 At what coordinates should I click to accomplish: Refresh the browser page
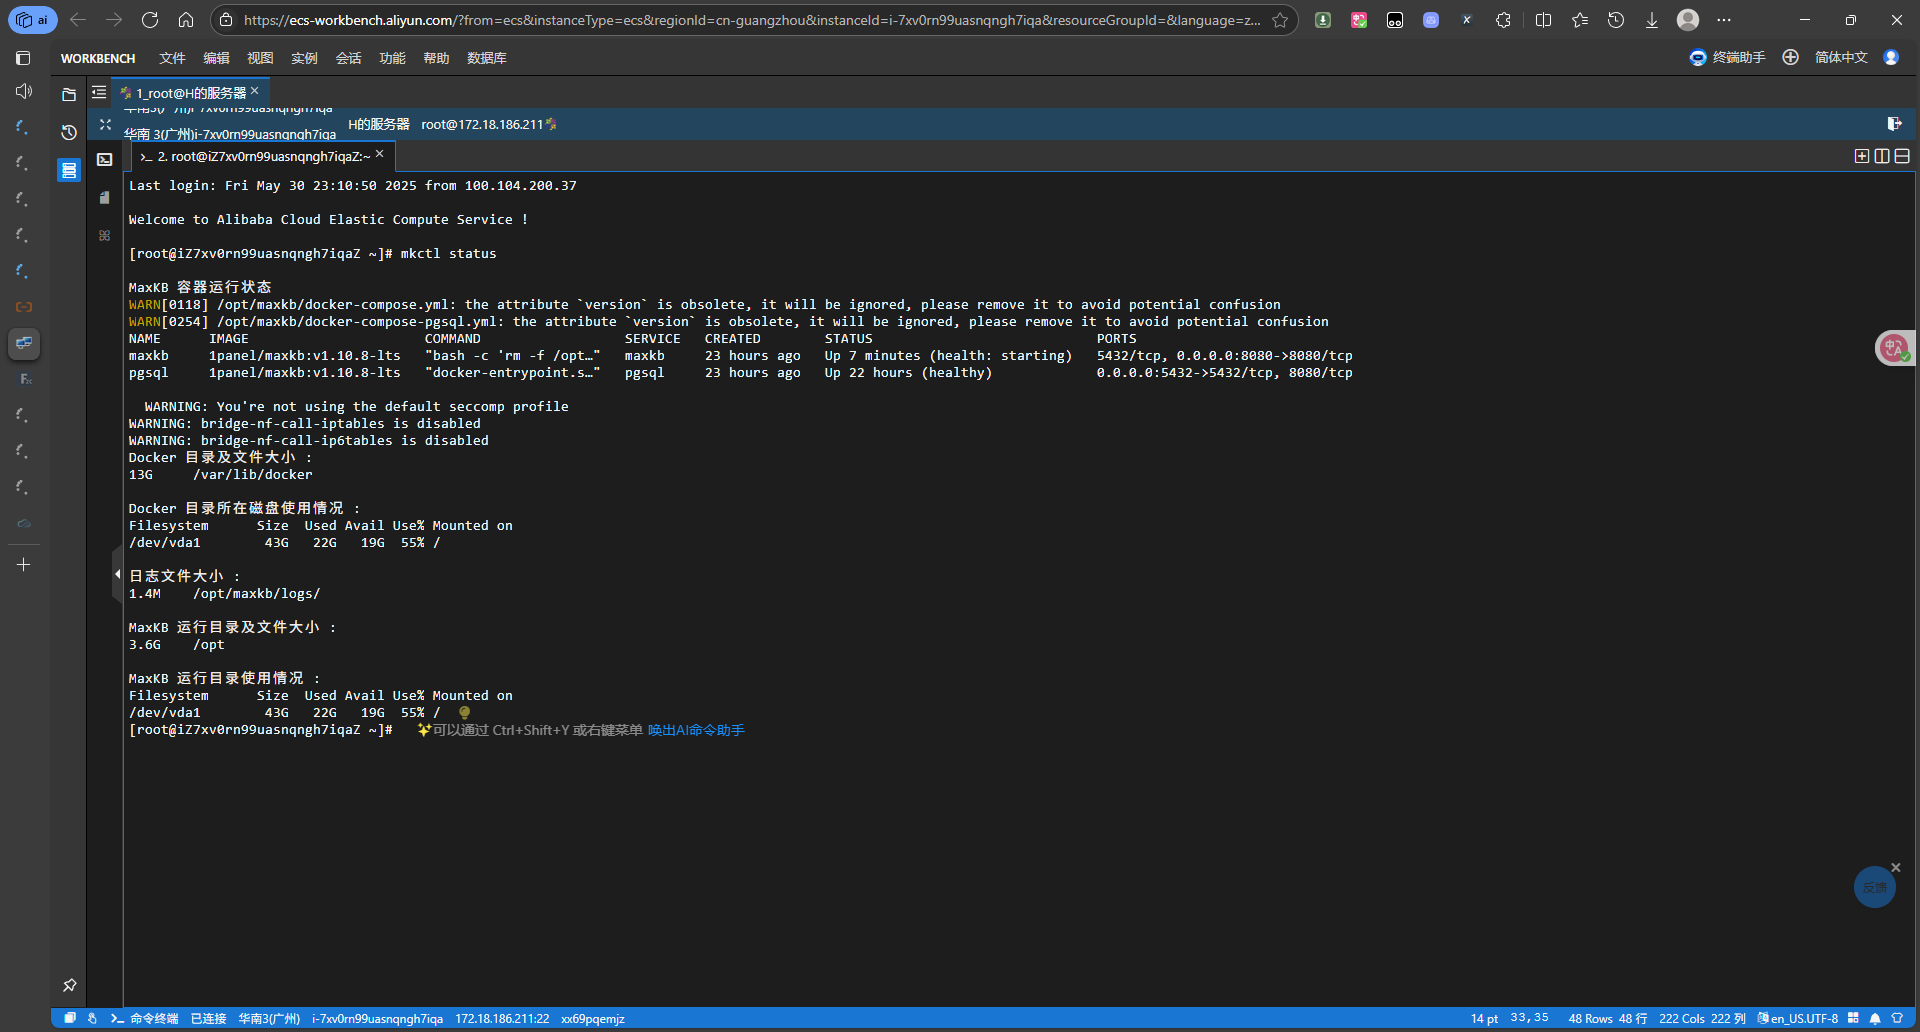click(150, 20)
